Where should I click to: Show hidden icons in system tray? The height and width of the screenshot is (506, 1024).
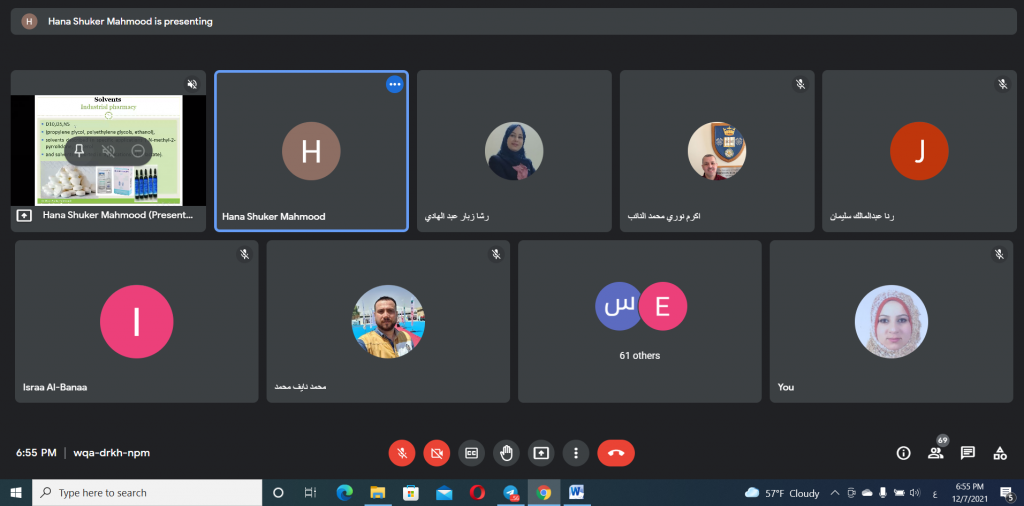(833, 493)
